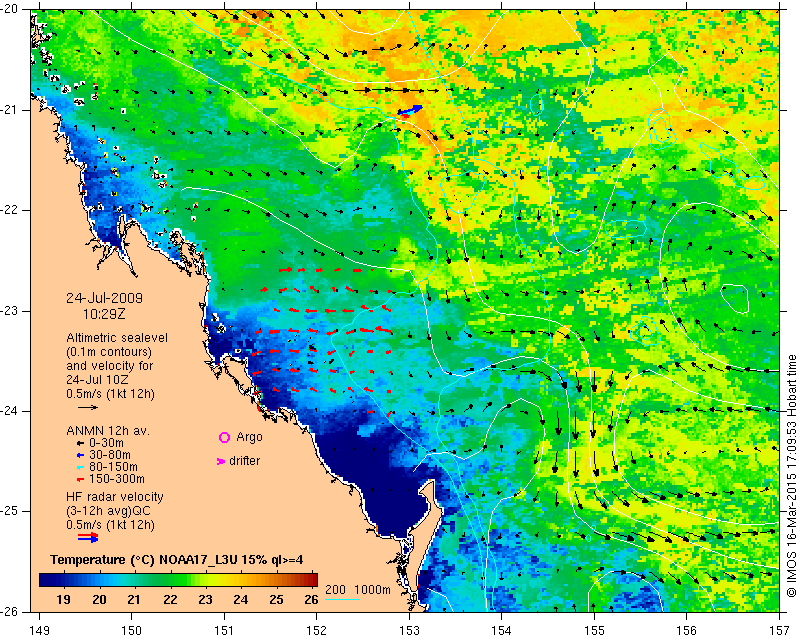
Task: Click the colorbar tick label 19
Action: pos(63,600)
